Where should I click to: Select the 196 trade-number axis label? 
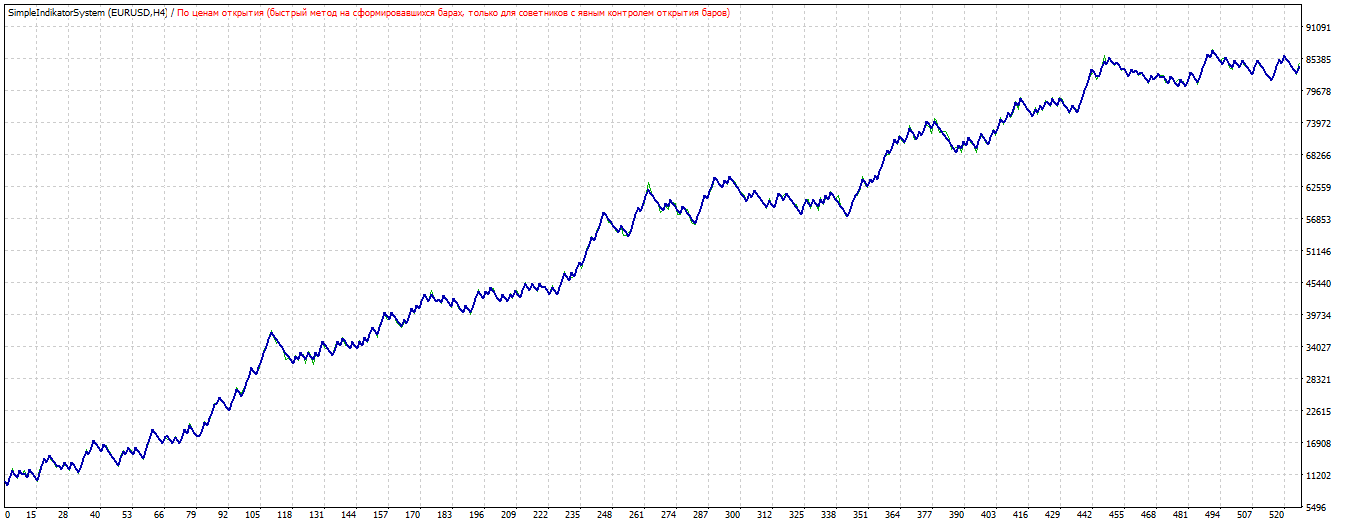(477, 515)
